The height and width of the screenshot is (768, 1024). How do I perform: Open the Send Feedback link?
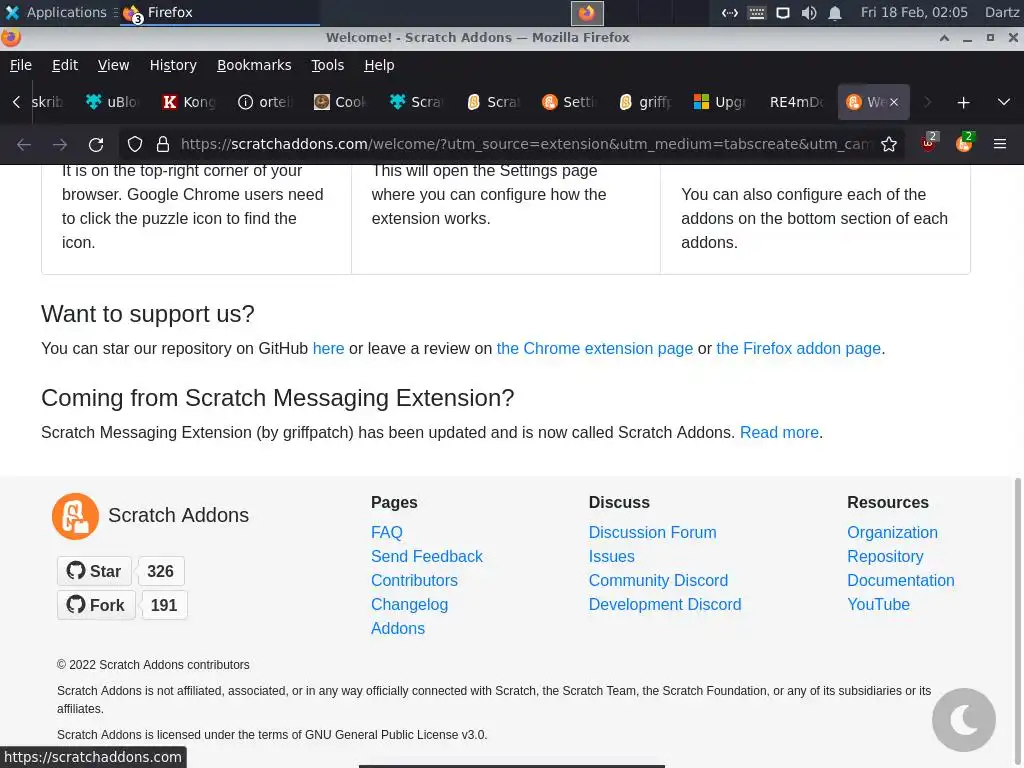(x=426, y=557)
